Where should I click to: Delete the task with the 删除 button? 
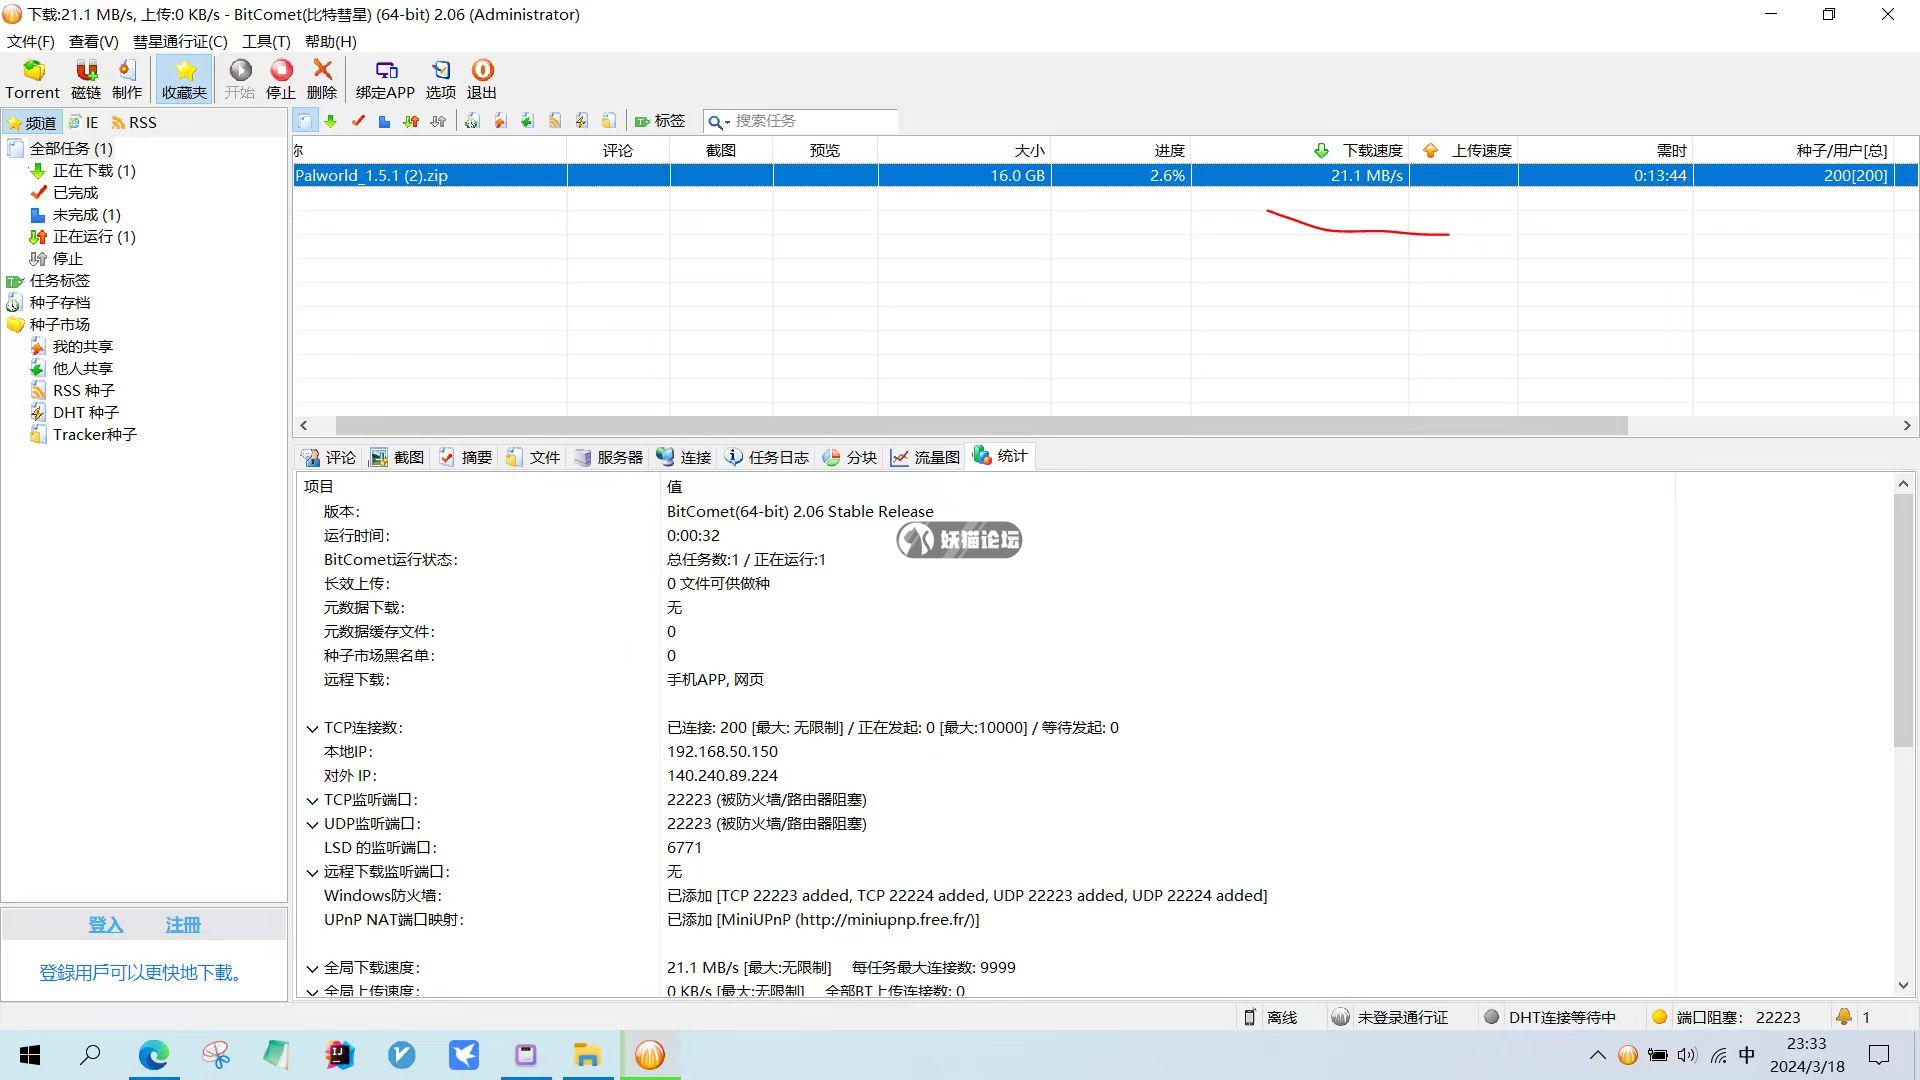tap(322, 79)
